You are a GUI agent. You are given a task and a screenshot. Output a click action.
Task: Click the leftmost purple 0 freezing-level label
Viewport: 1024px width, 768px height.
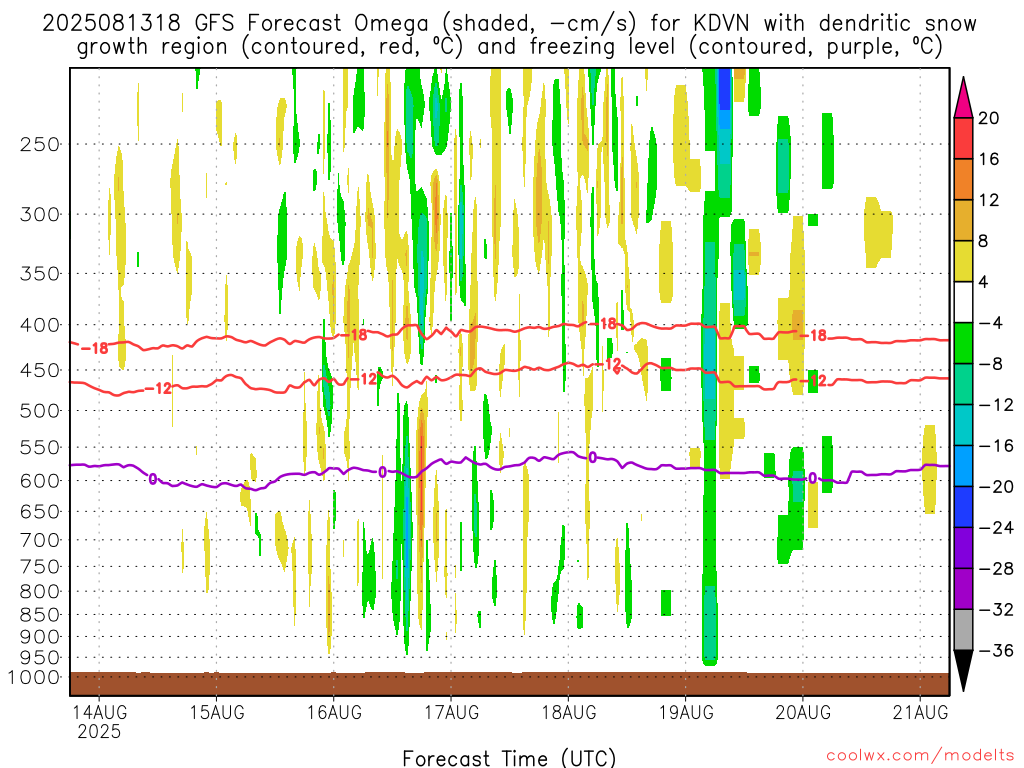(153, 479)
